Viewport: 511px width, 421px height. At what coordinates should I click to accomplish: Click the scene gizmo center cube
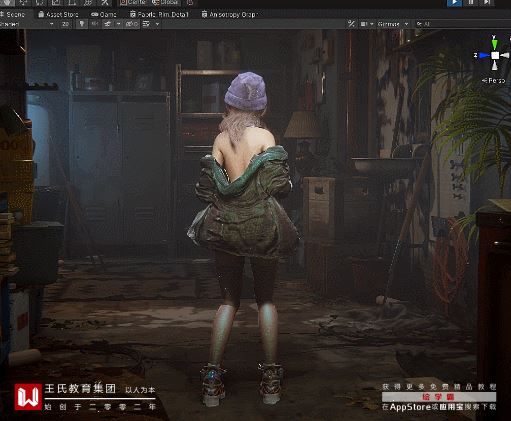pos(495,56)
